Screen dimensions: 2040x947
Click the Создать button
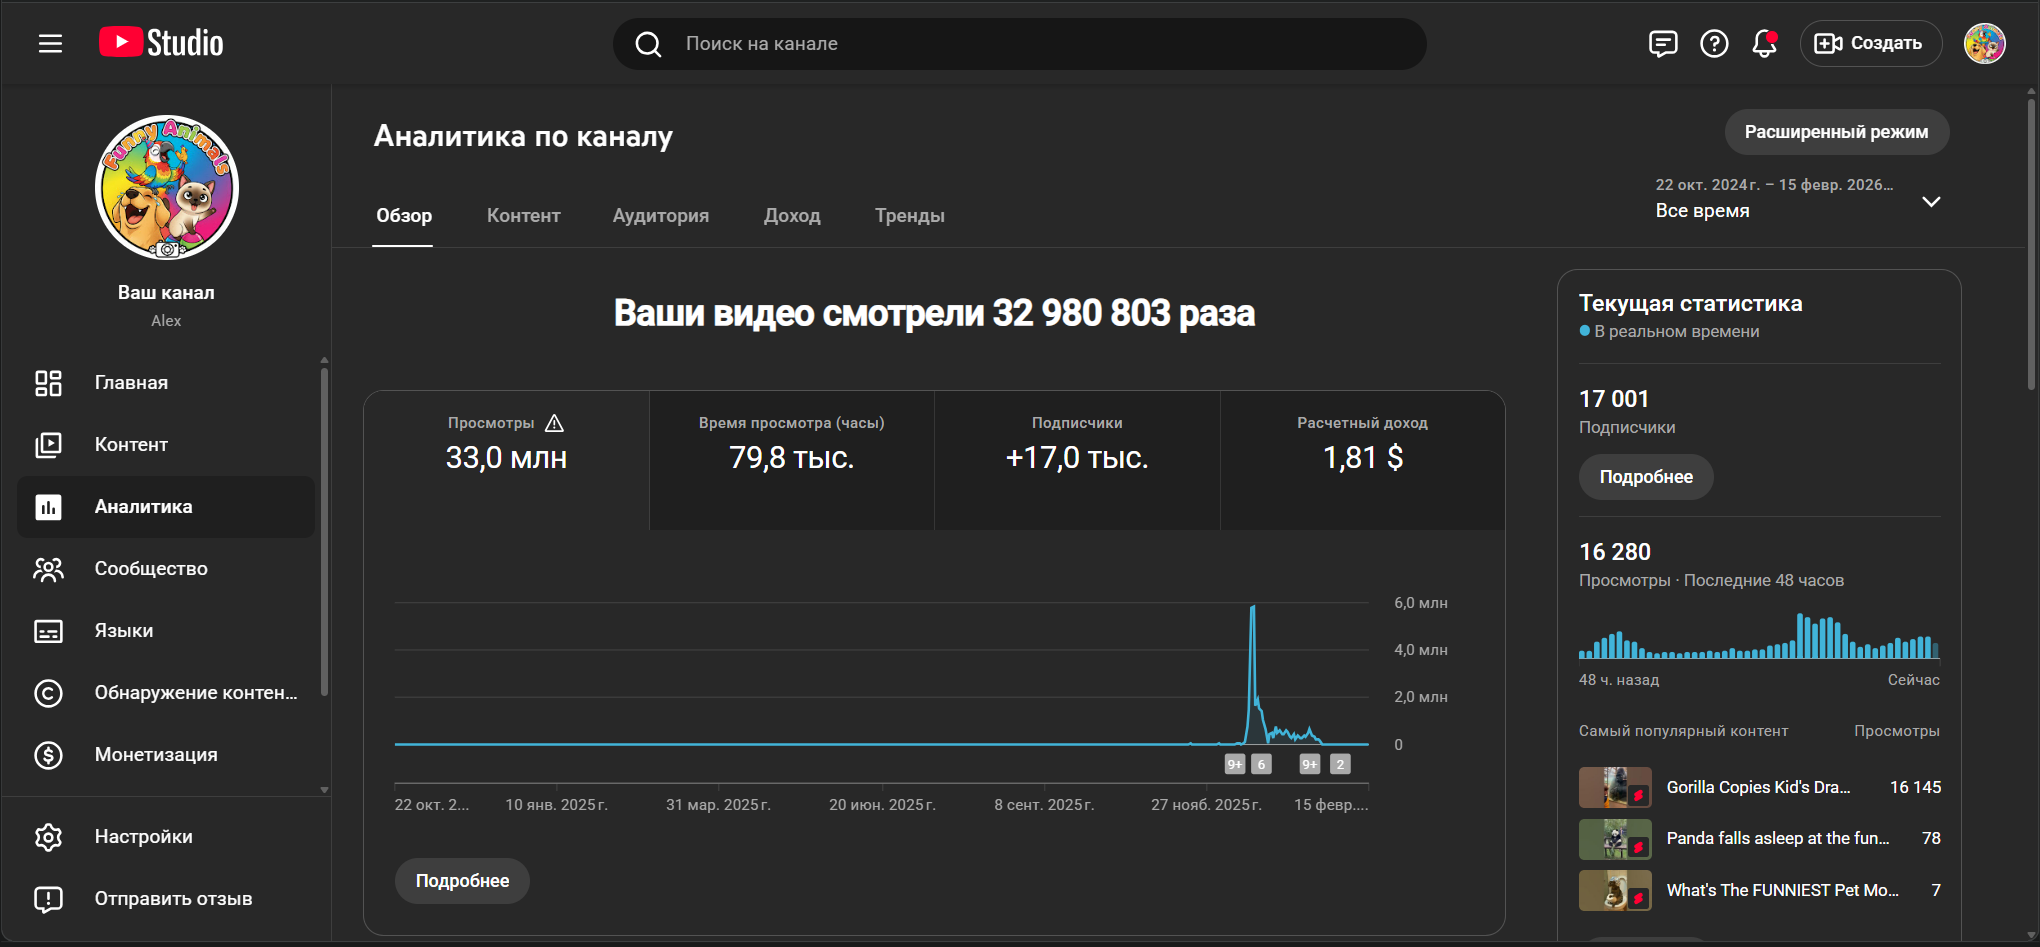point(1871,43)
